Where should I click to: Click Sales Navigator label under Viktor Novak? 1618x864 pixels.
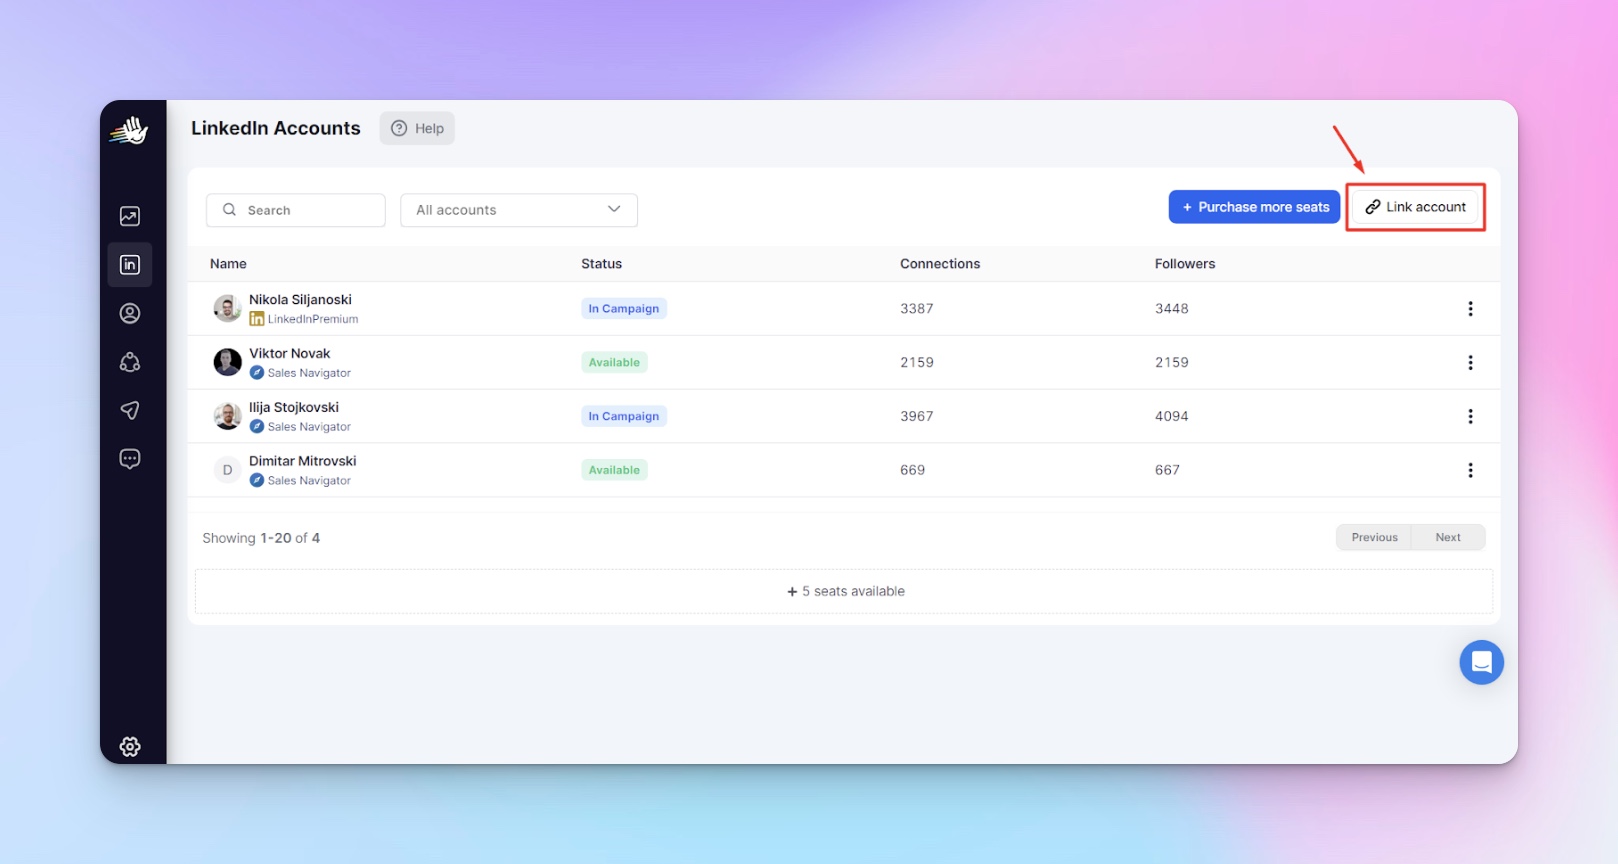pos(309,373)
